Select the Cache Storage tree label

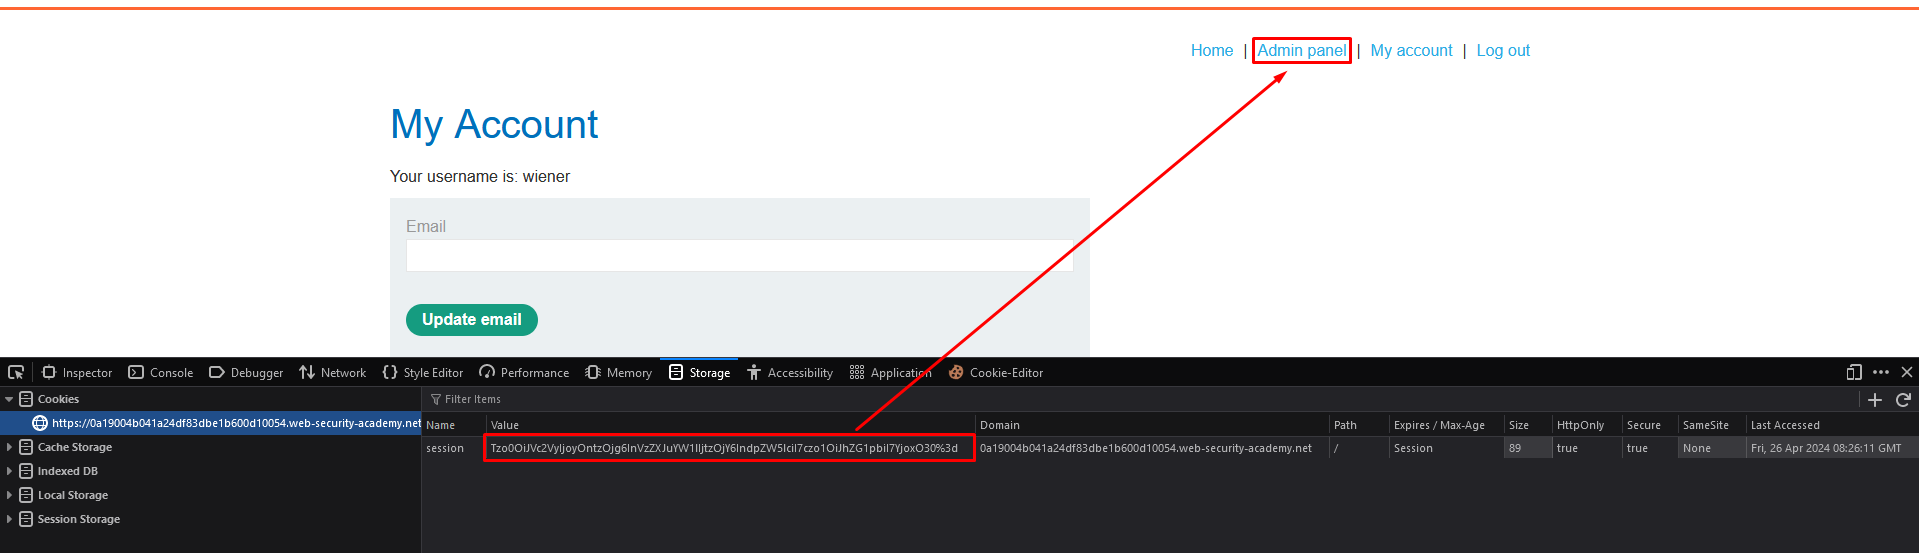click(75, 447)
